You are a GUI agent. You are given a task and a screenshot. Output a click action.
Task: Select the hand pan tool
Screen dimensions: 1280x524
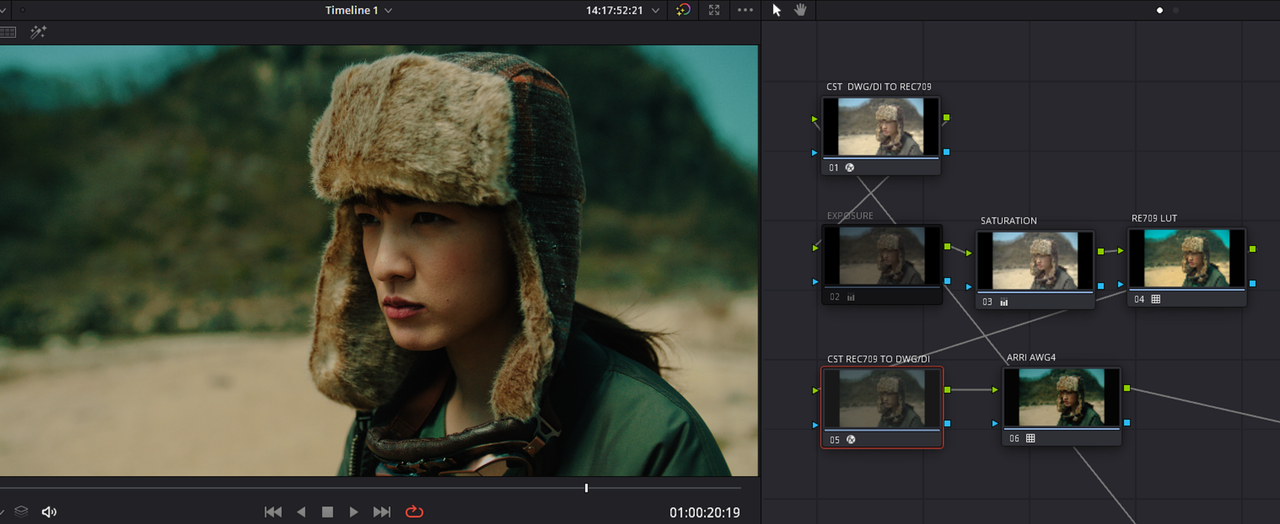(800, 10)
